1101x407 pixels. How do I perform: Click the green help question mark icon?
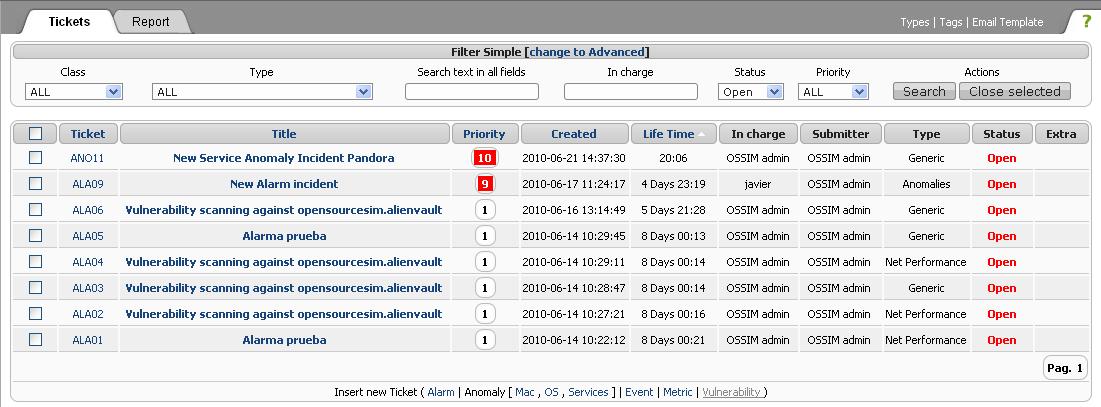(x=1086, y=21)
